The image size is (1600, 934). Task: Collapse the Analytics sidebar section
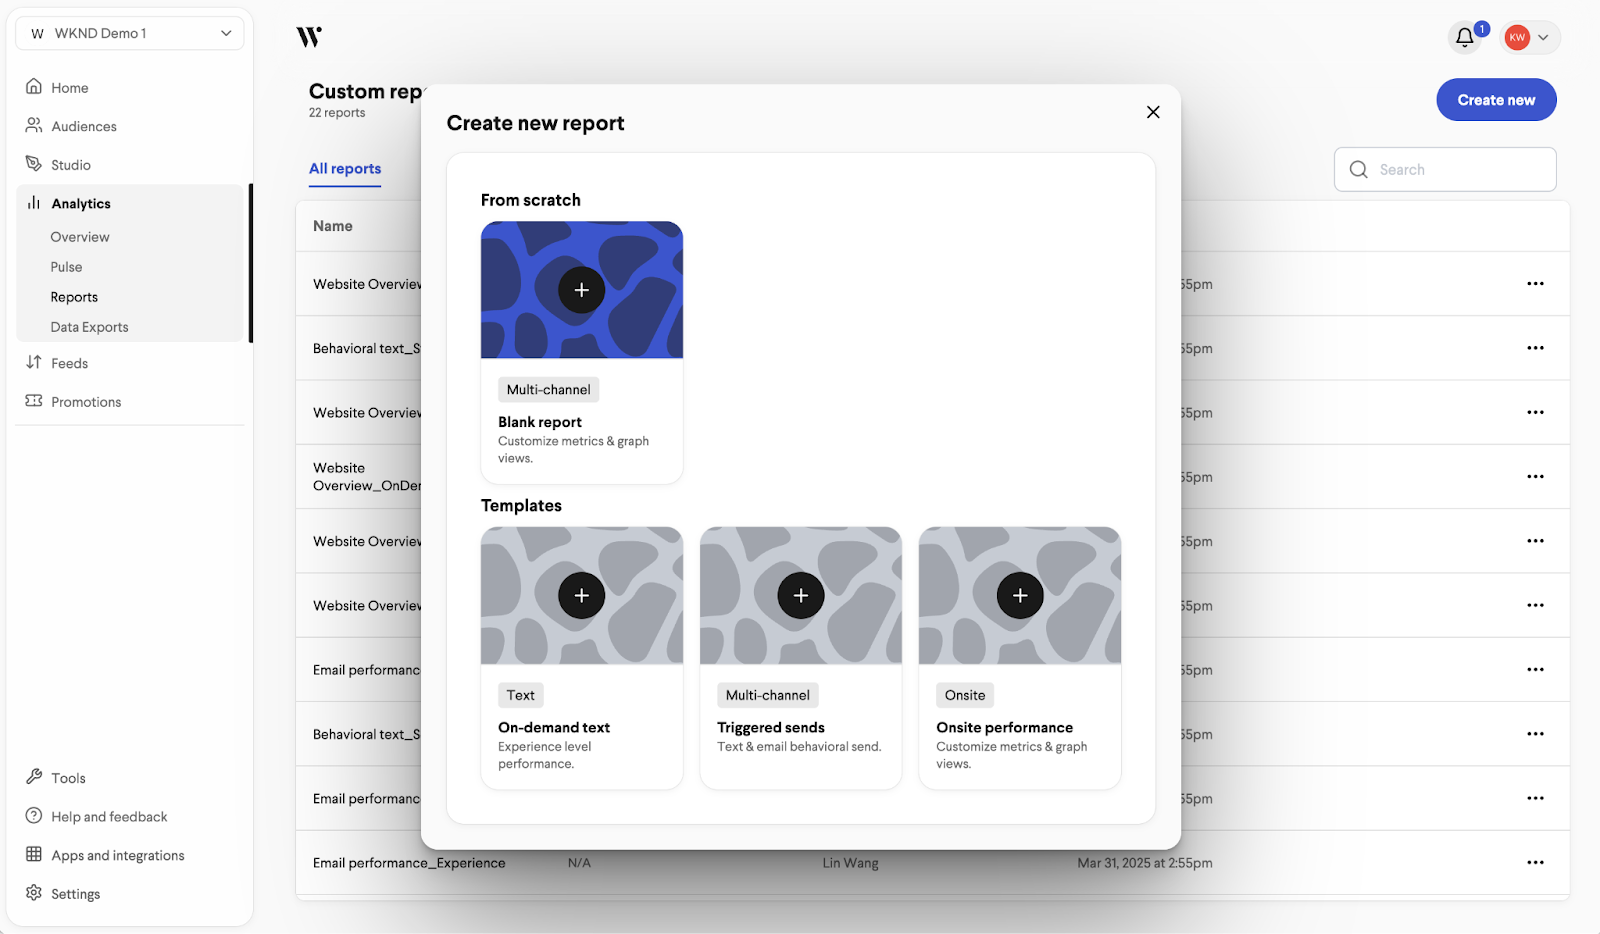pos(81,203)
